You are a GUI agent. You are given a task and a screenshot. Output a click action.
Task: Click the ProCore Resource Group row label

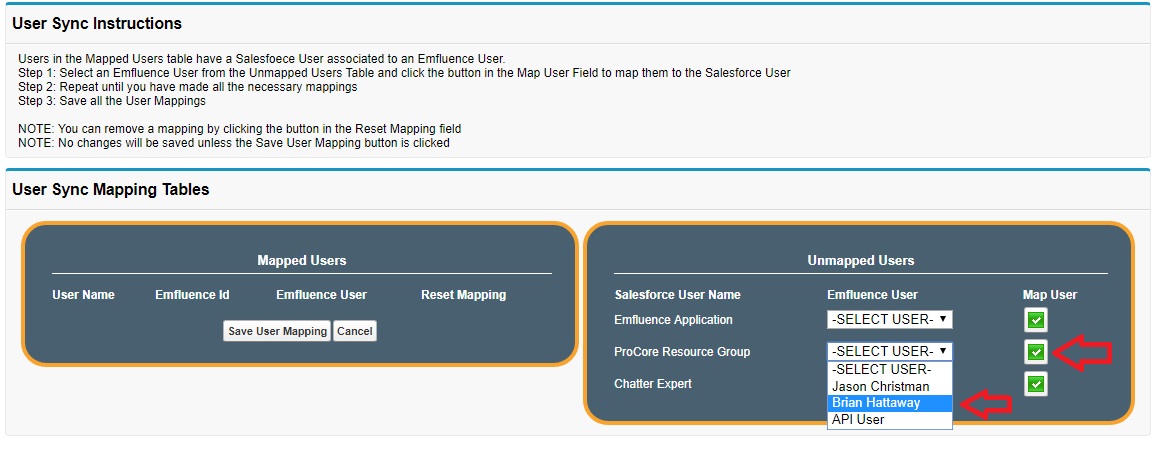coord(681,352)
